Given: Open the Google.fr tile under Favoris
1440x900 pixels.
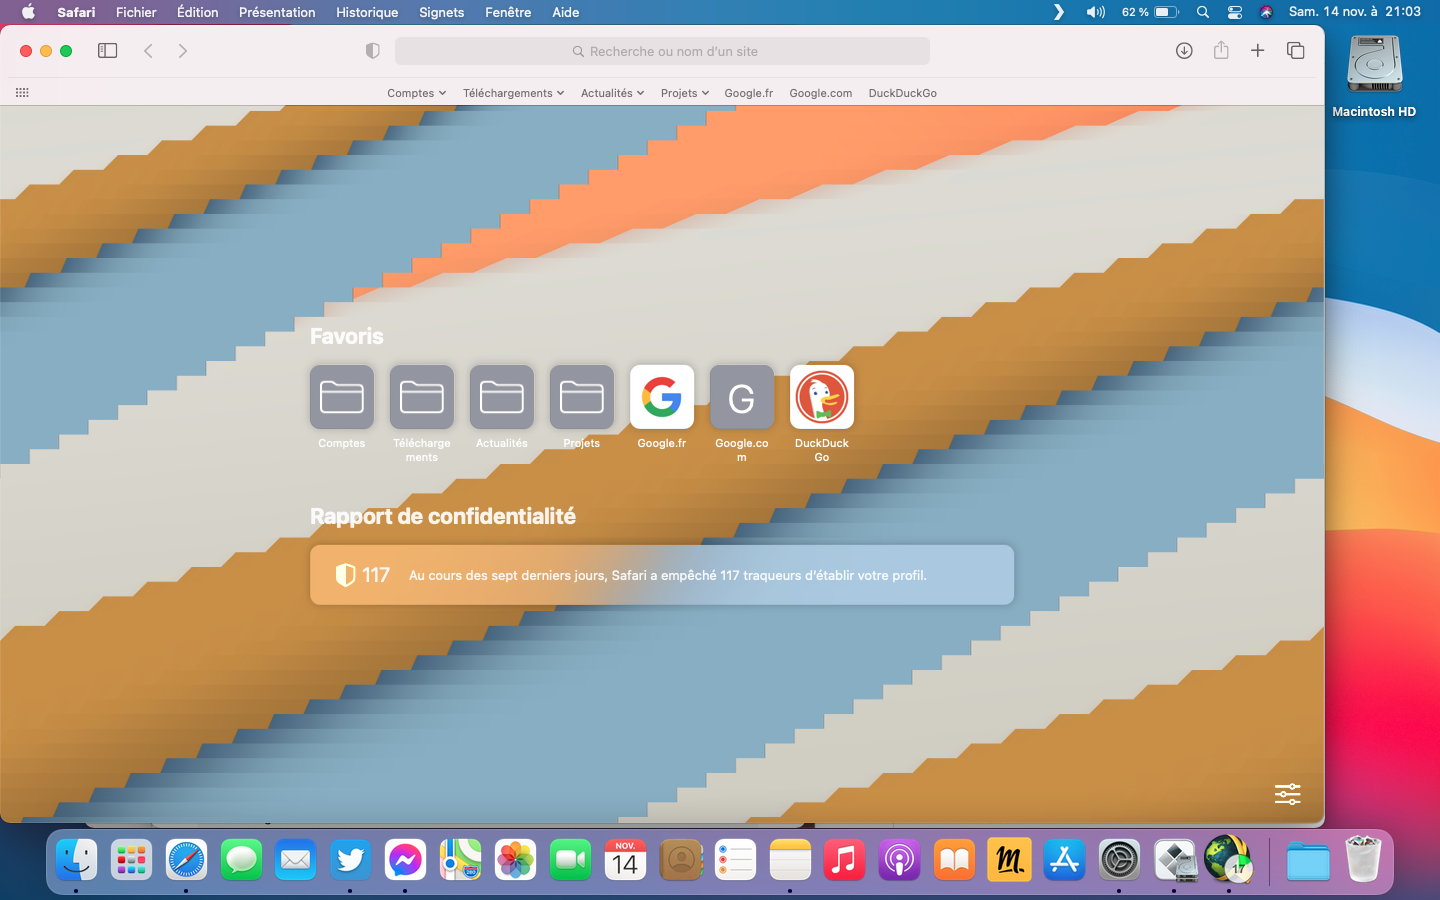Looking at the screenshot, I should [662, 397].
